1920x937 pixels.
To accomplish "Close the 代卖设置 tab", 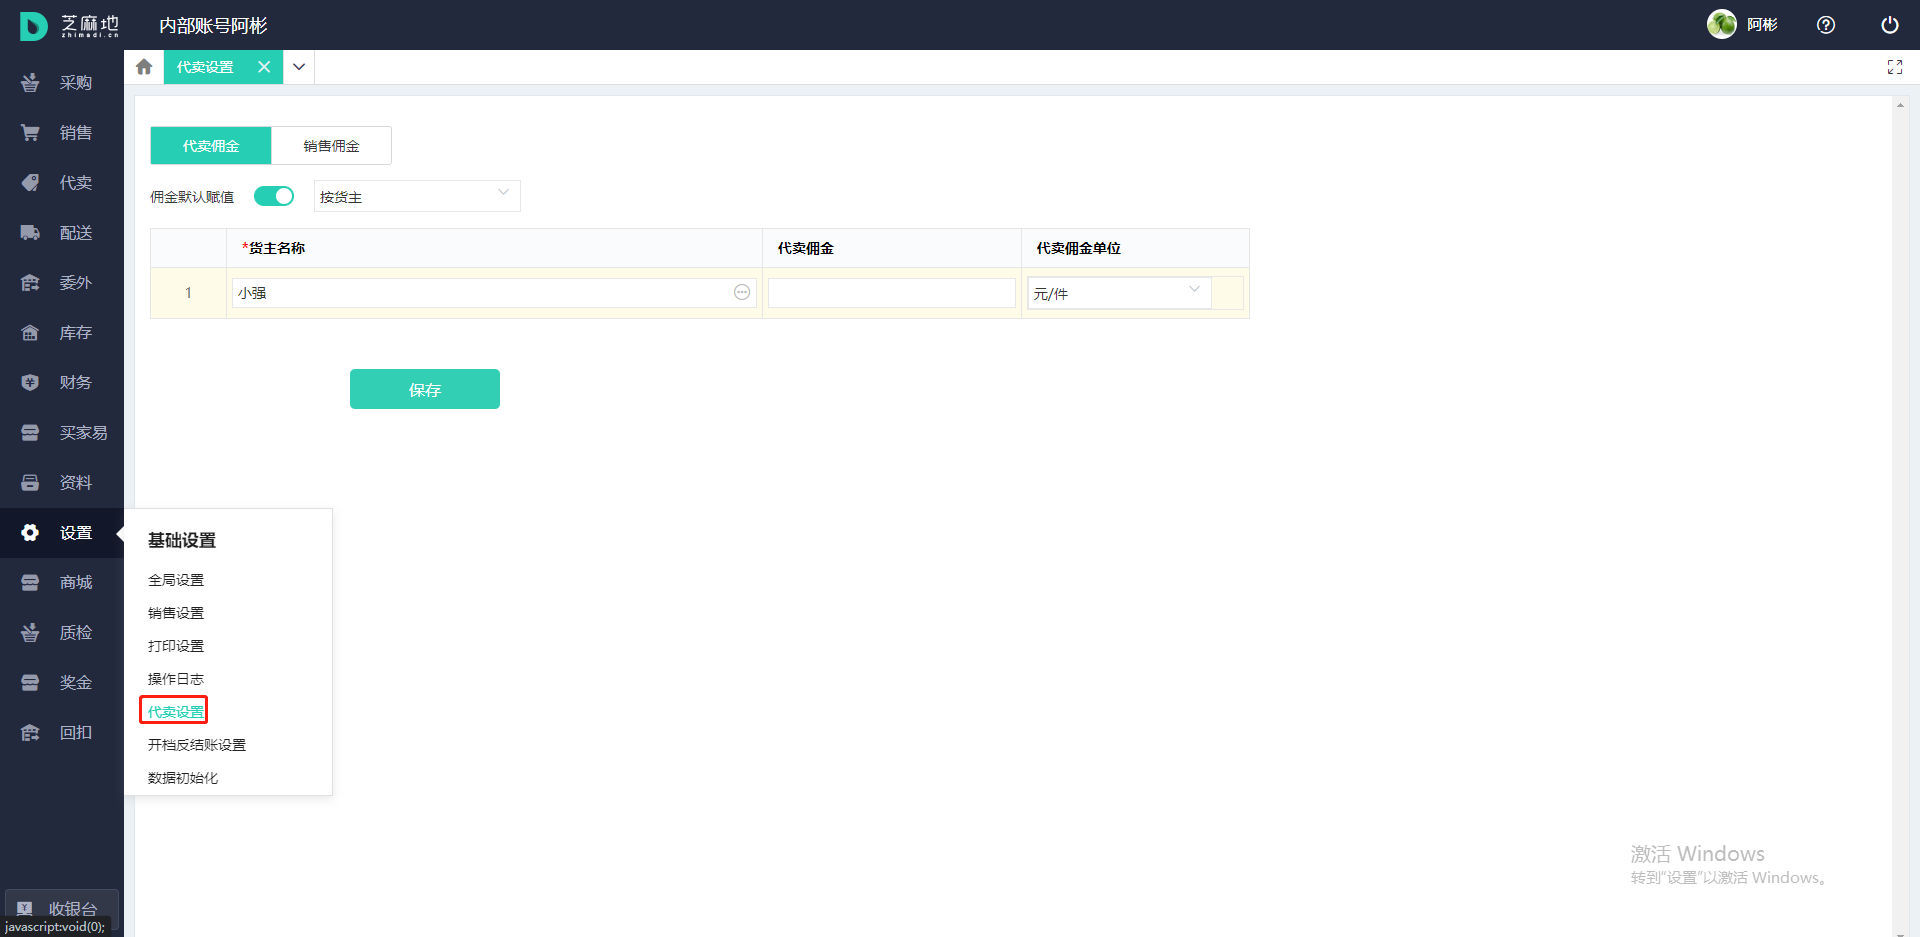I will (264, 67).
